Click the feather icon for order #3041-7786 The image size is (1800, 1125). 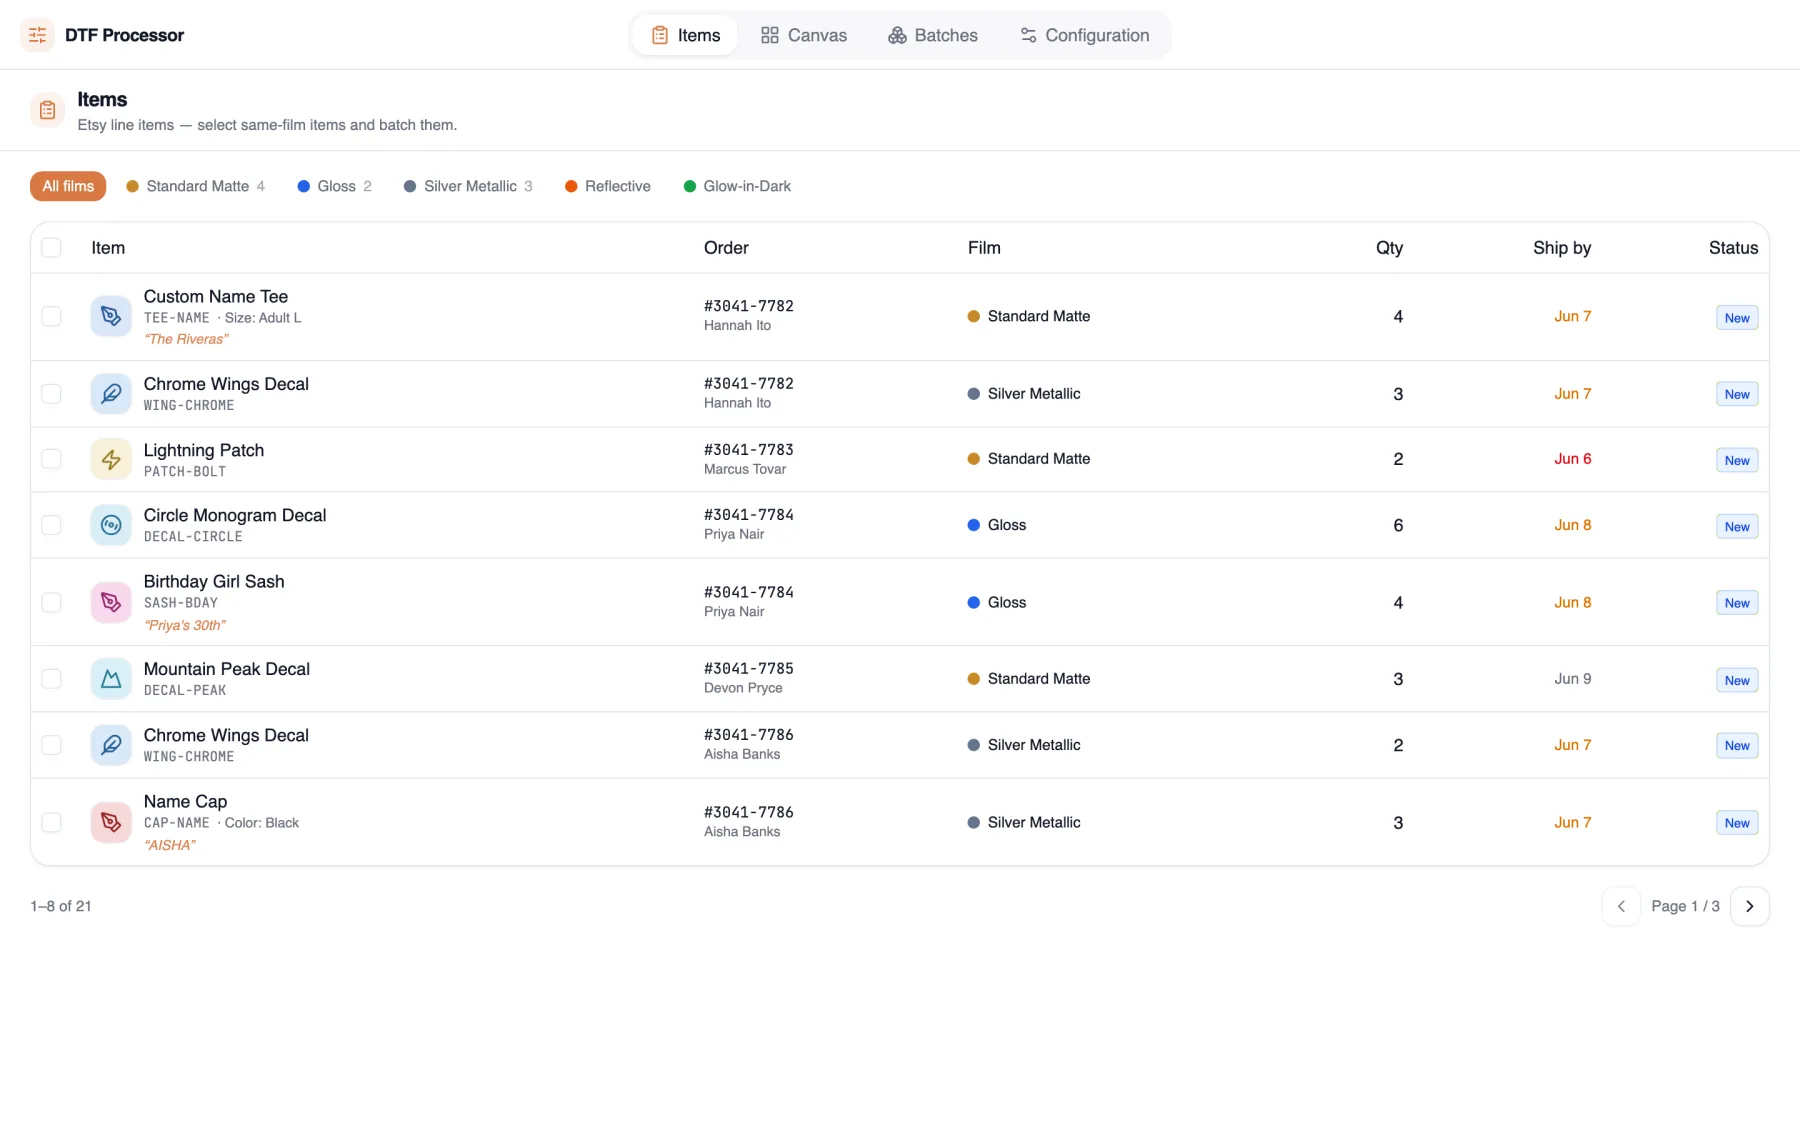coord(111,745)
